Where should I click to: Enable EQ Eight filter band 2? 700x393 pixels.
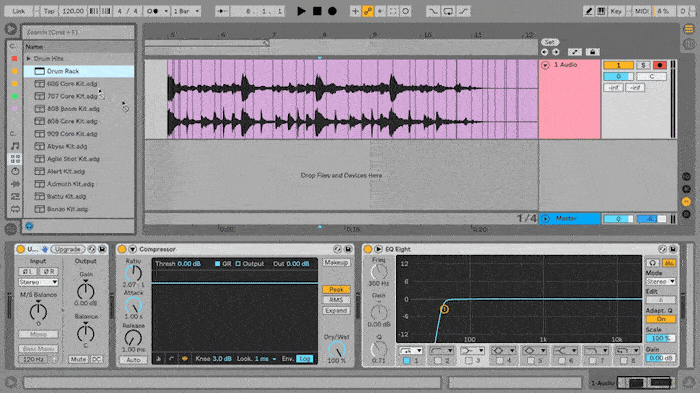pyautogui.click(x=438, y=360)
